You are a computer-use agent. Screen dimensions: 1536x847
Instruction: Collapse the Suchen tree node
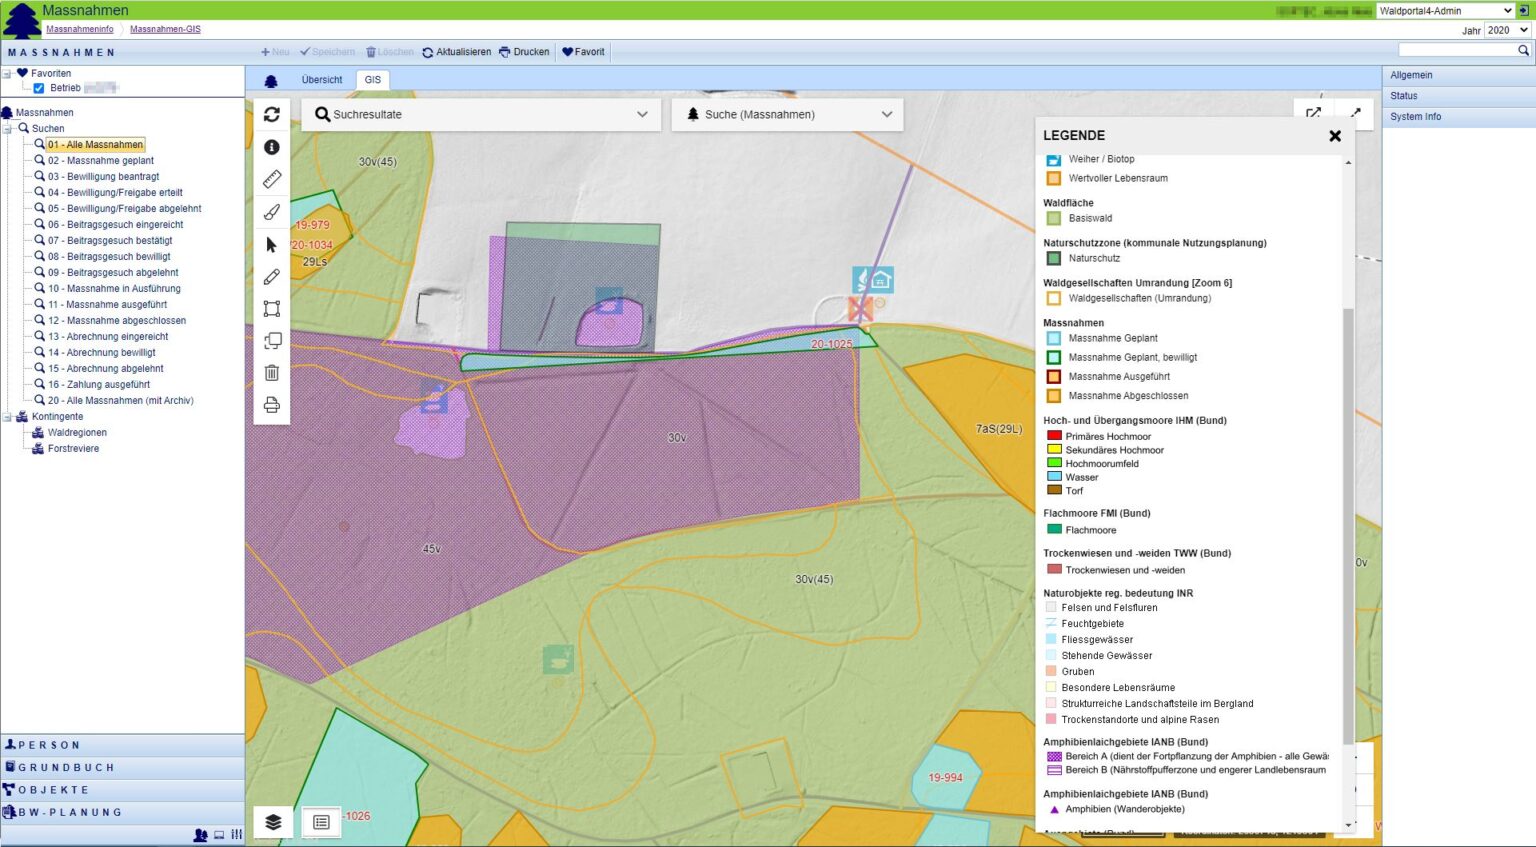click(x=8, y=128)
